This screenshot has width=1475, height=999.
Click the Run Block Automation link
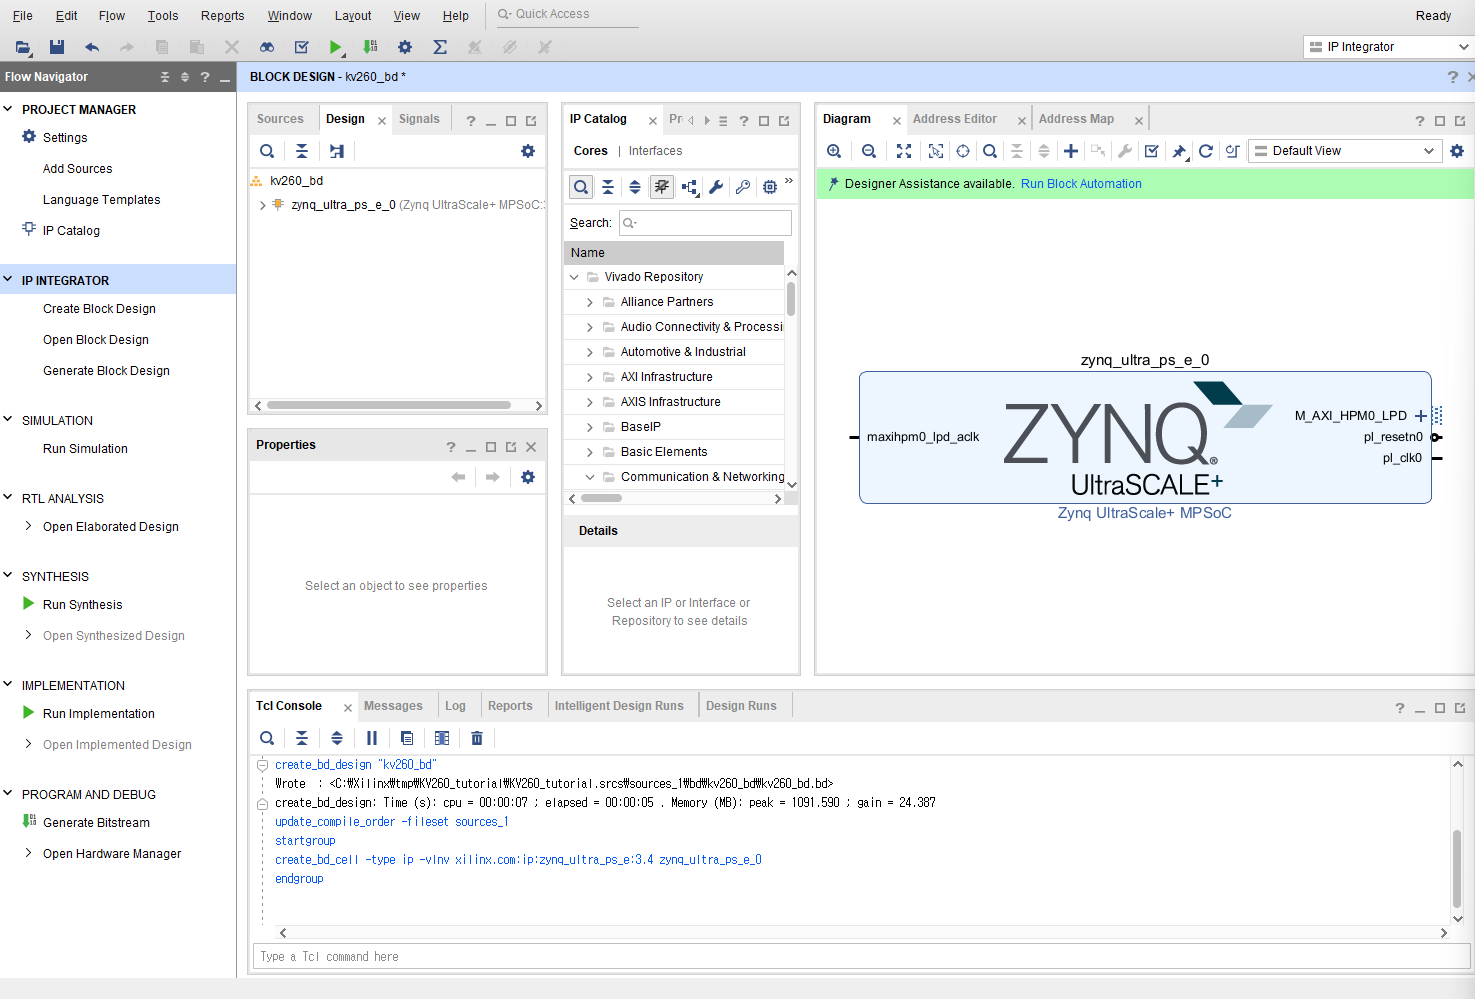tap(1081, 184)
